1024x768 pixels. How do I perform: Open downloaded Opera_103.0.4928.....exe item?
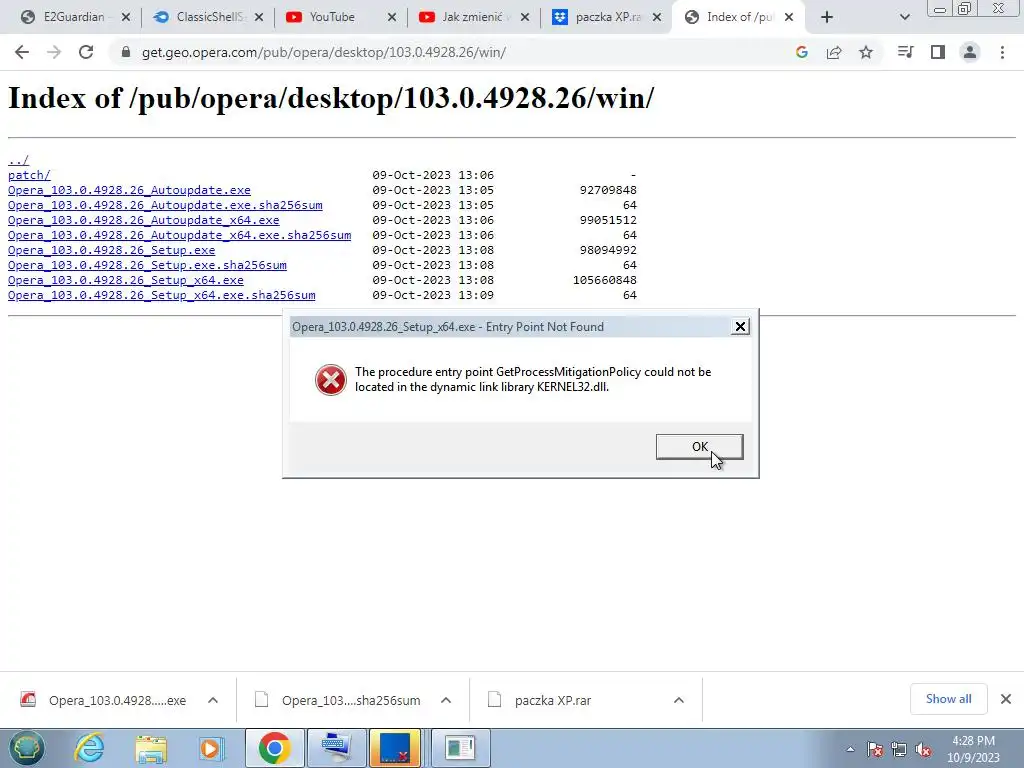[x=104, y=700]
